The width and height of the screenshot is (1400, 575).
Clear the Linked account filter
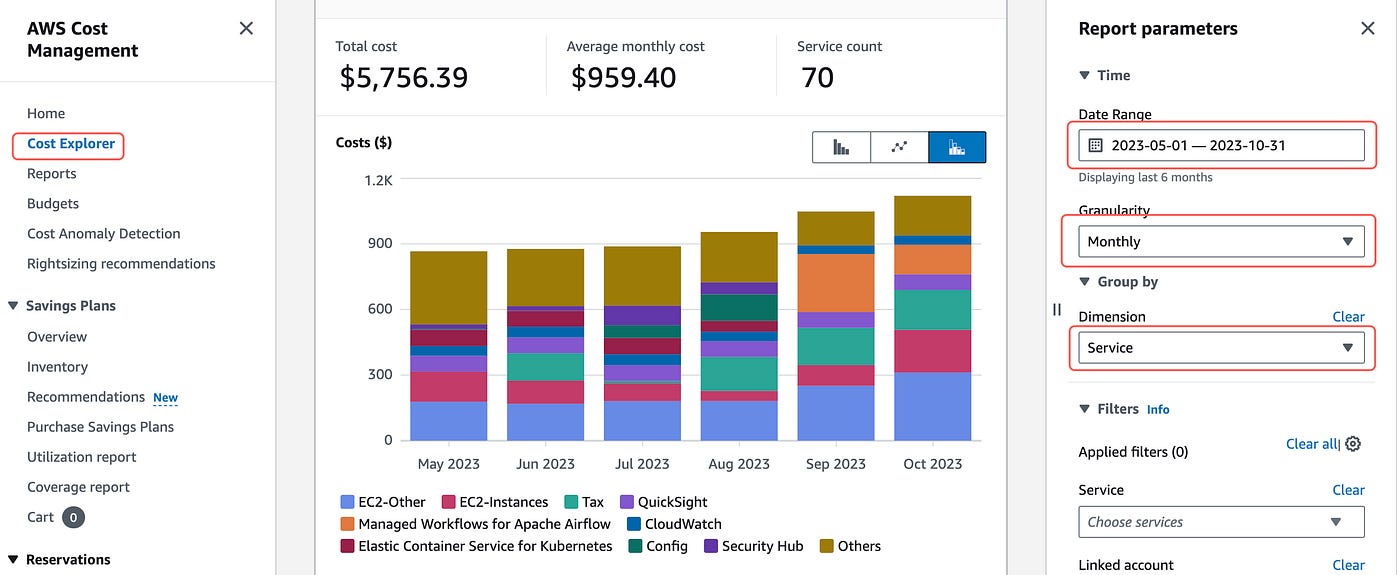click(1348, 566)
